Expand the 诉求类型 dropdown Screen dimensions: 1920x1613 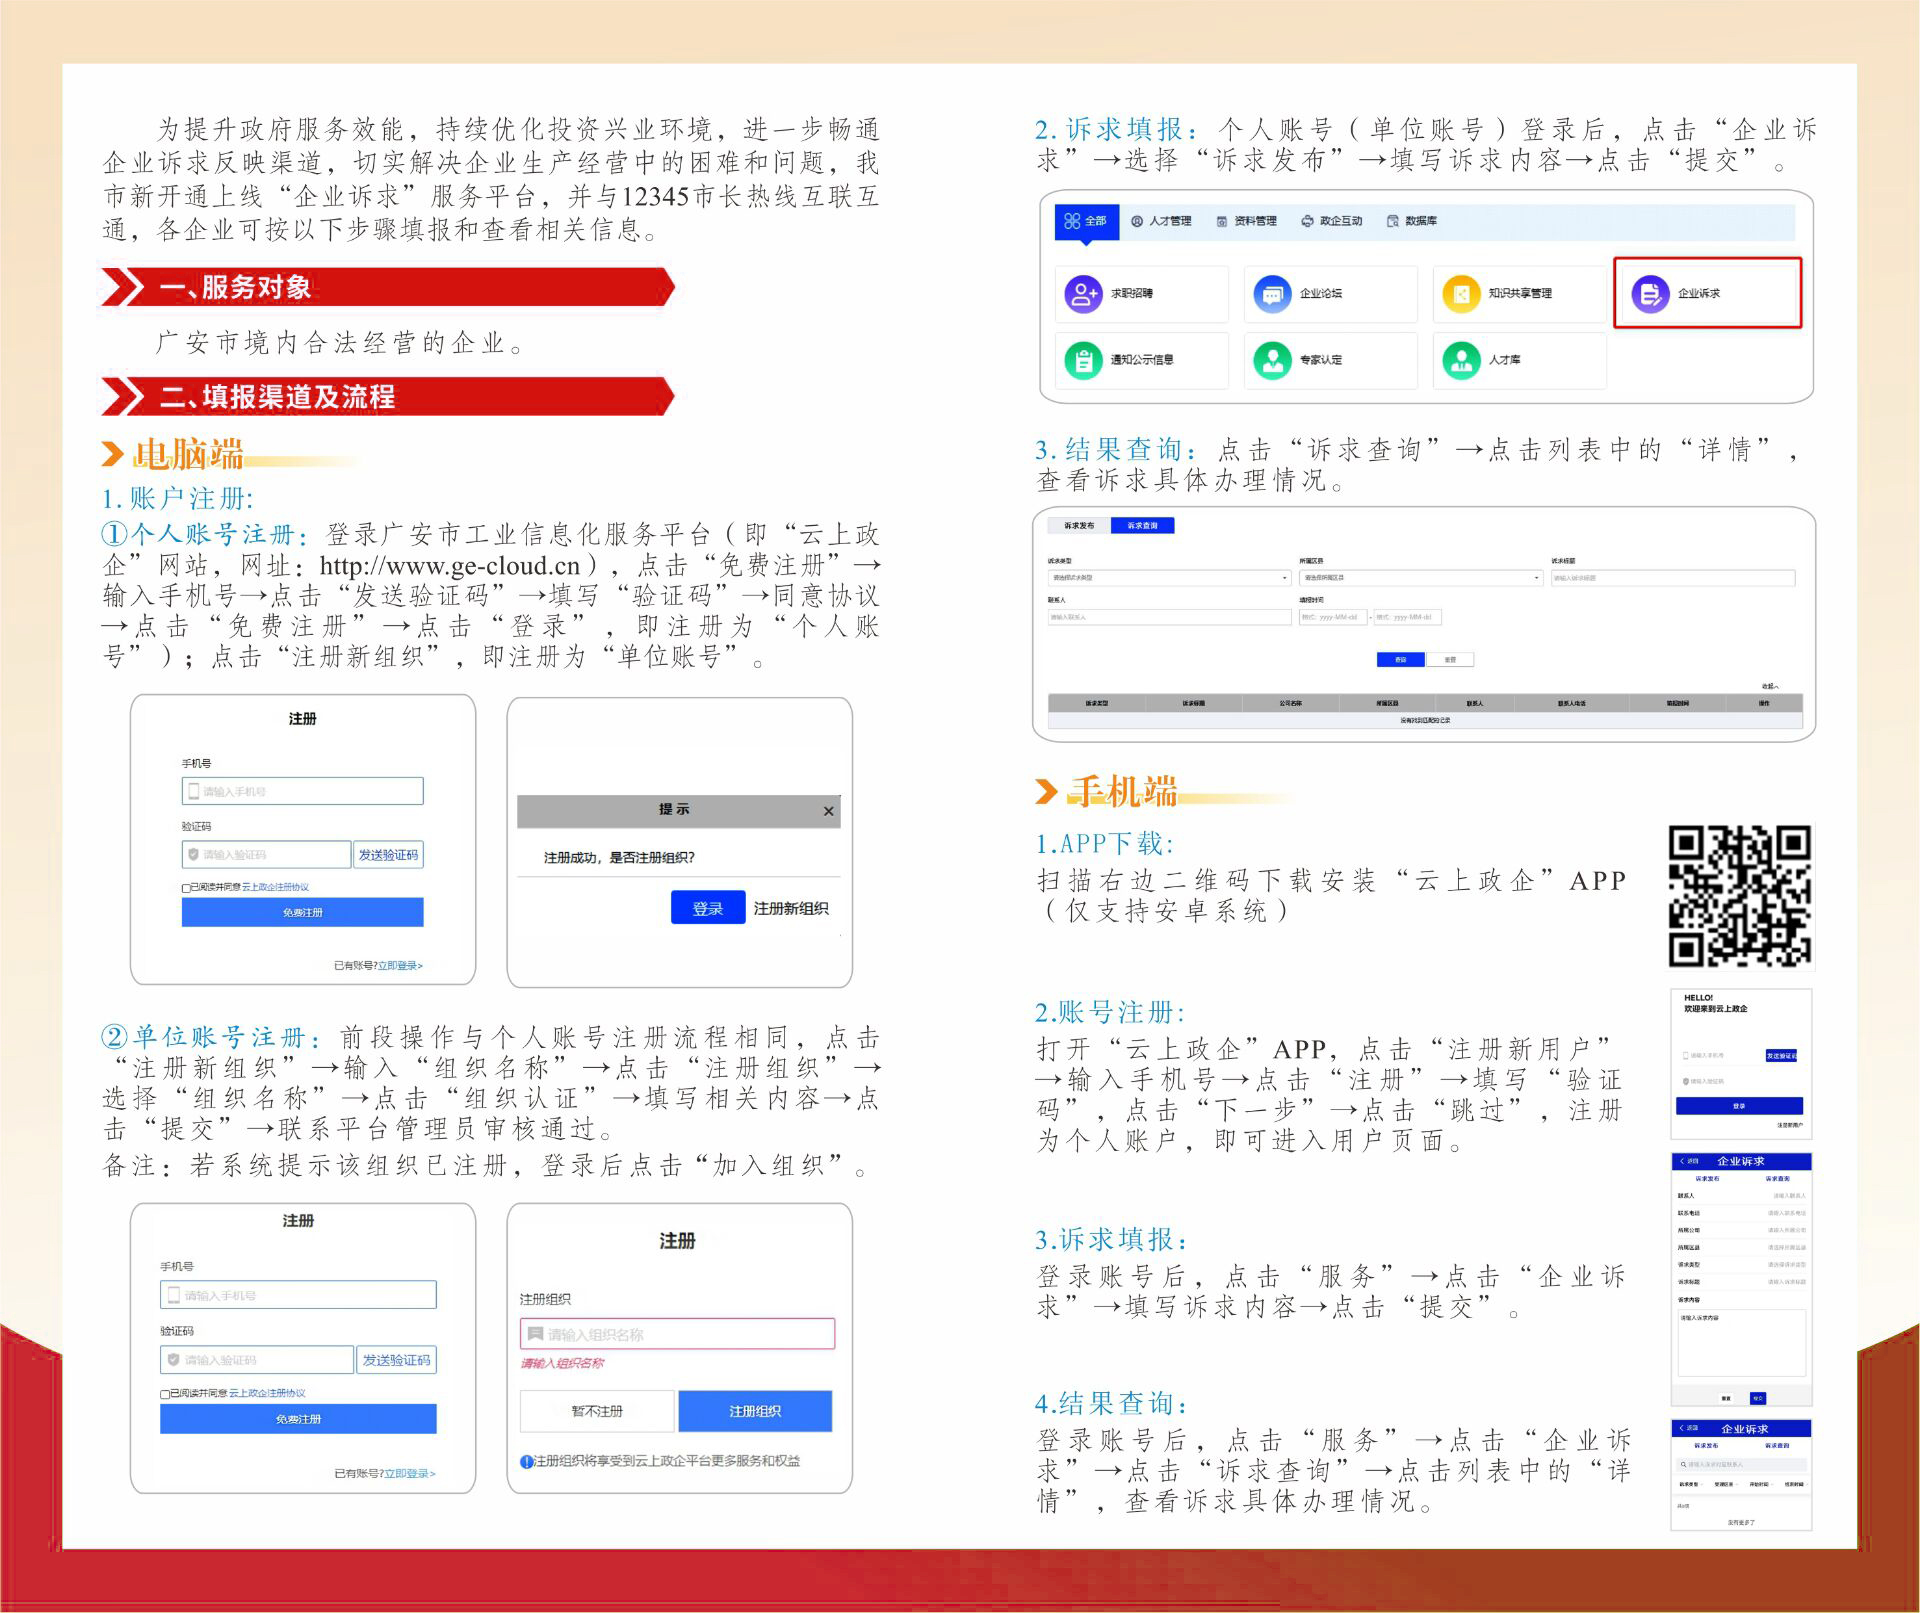coord(1169,578)
